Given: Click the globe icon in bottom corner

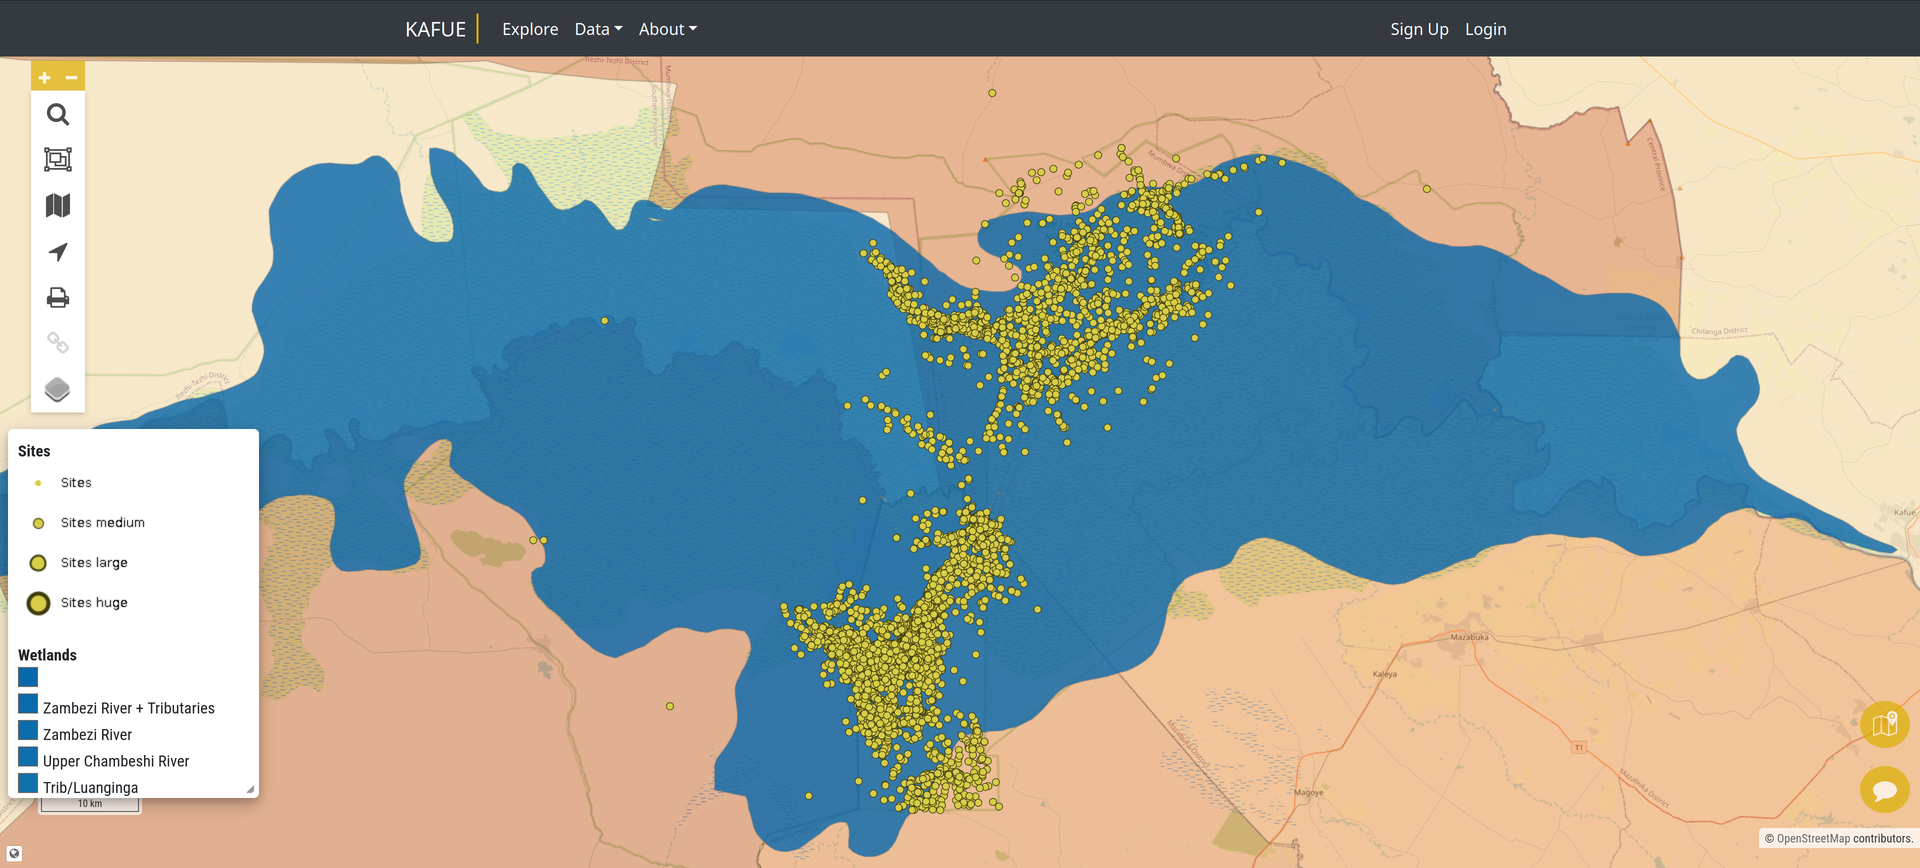Looking at the screenshot, I should 14,853.
